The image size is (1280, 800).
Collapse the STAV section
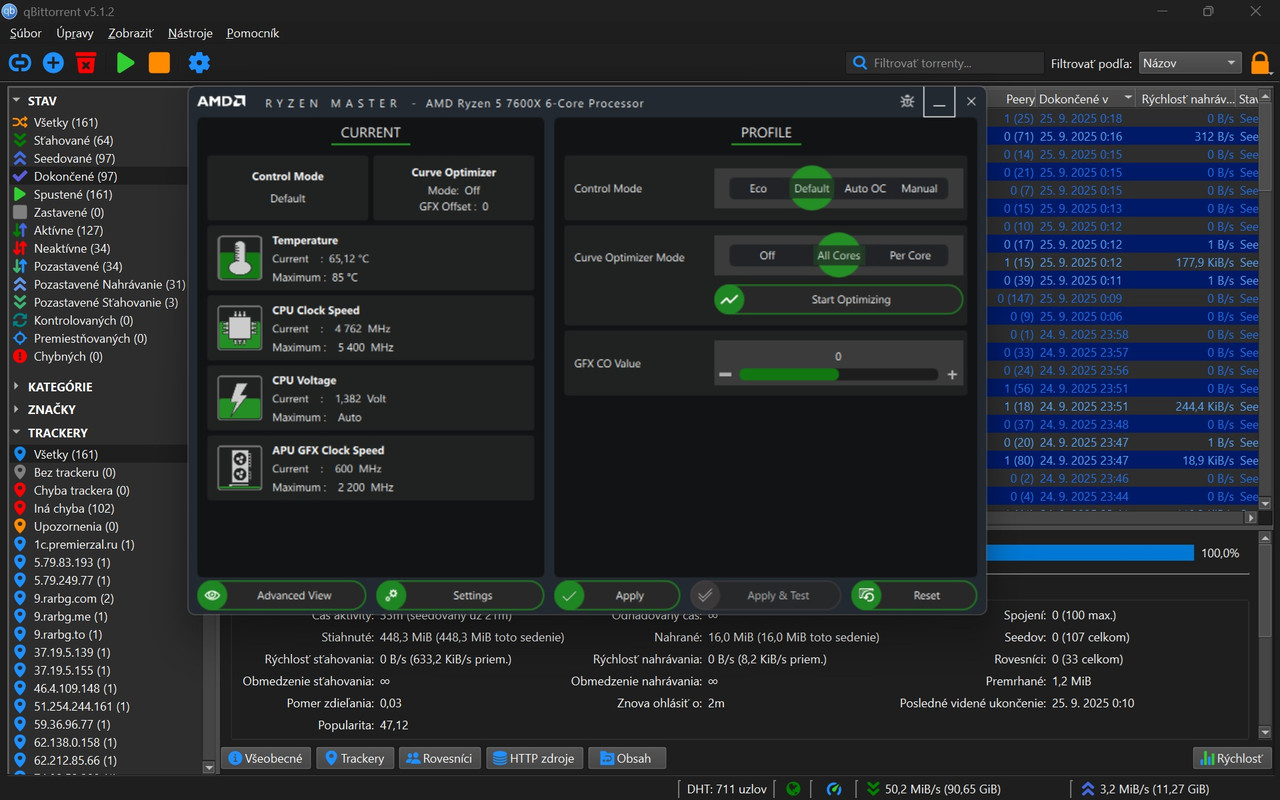[16, 101]
